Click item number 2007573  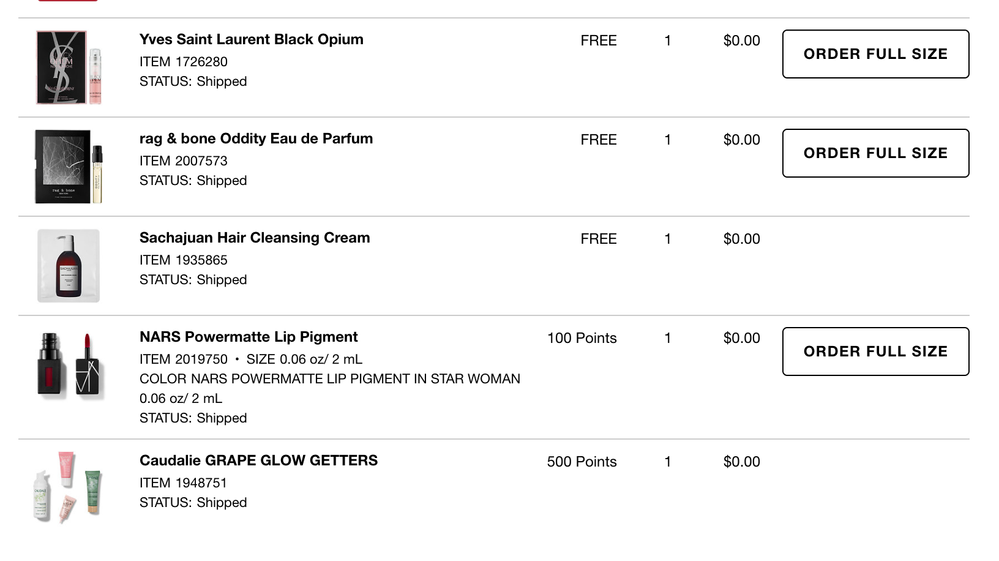pos(183,161)
